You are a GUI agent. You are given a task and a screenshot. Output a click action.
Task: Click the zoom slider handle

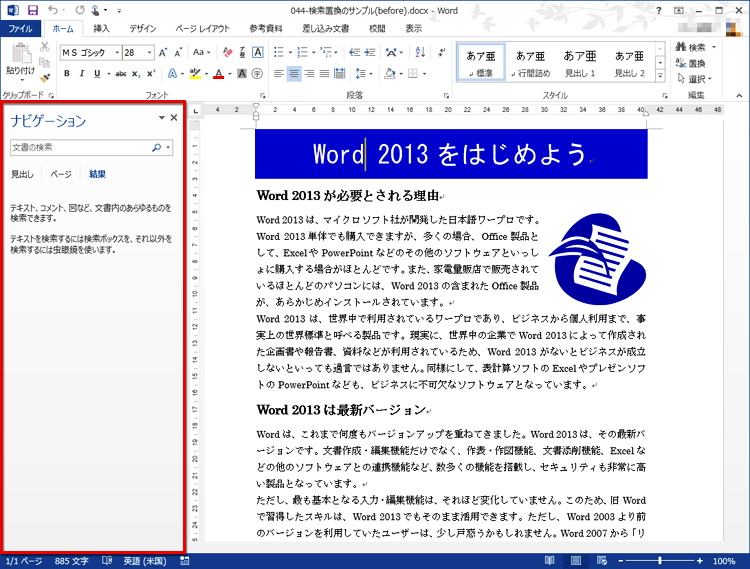coord(660,560)
